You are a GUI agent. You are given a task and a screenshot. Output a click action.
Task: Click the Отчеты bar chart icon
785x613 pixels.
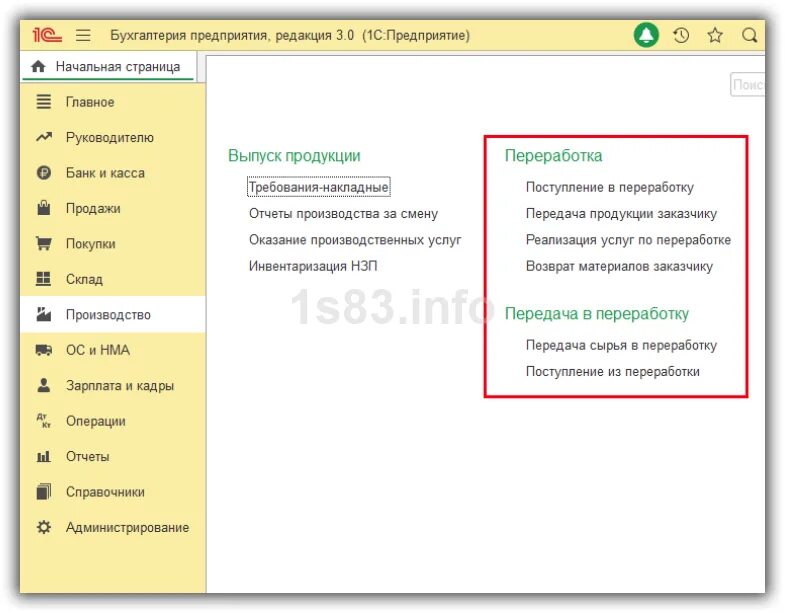(x=44, y=456)
